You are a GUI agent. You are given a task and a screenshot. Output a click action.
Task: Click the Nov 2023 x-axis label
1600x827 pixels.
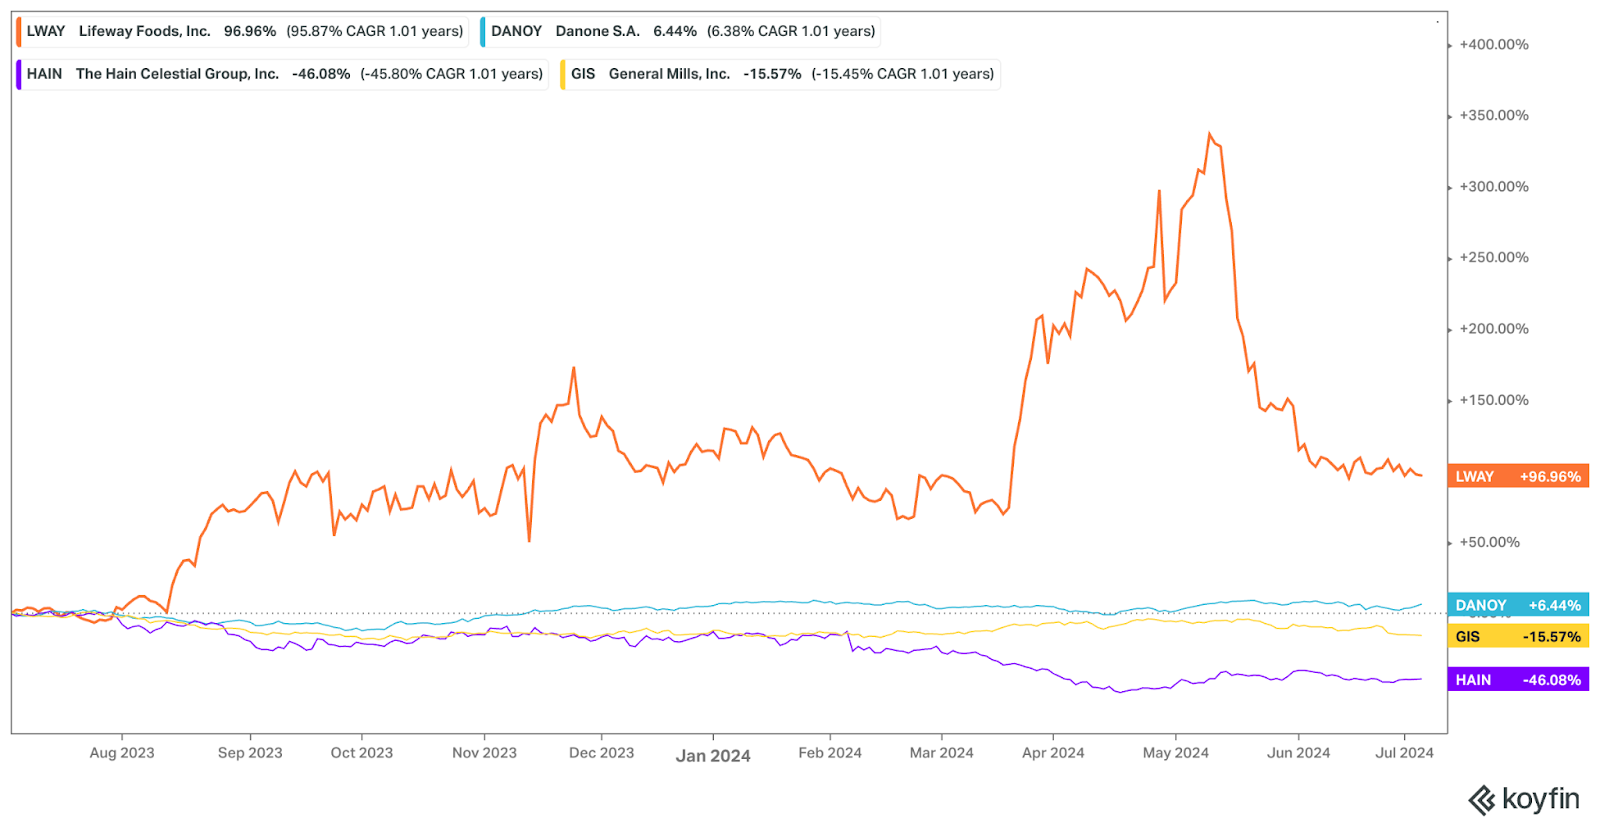[x=484, y=753]
